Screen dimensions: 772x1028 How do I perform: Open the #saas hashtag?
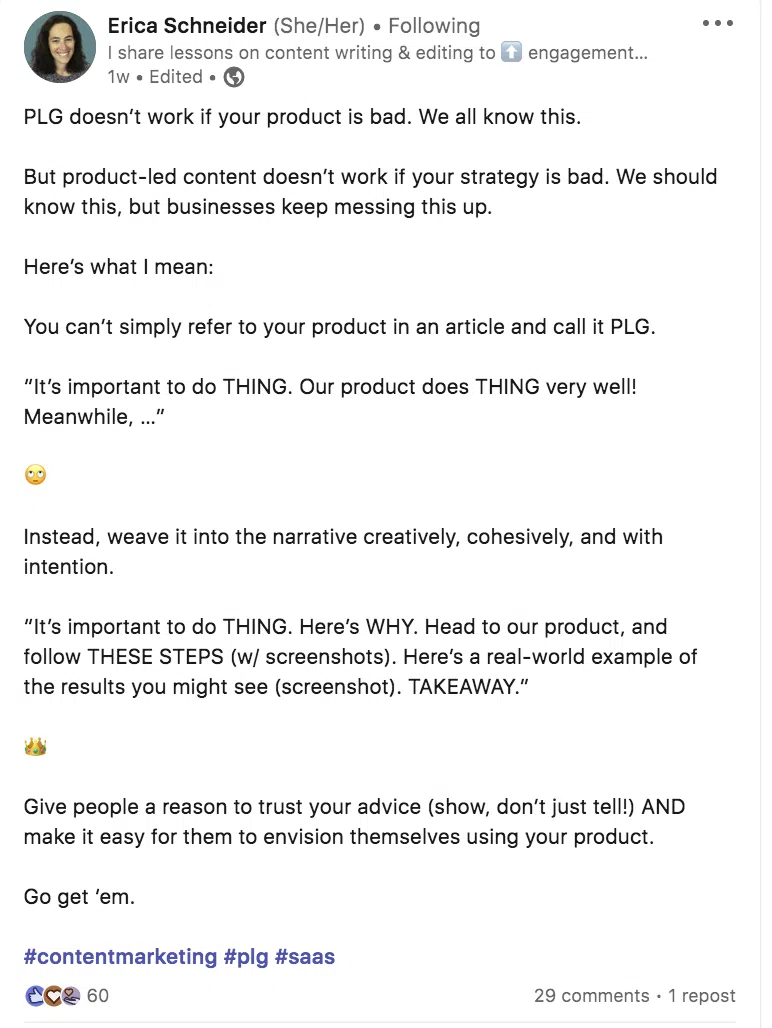(307, 956)
